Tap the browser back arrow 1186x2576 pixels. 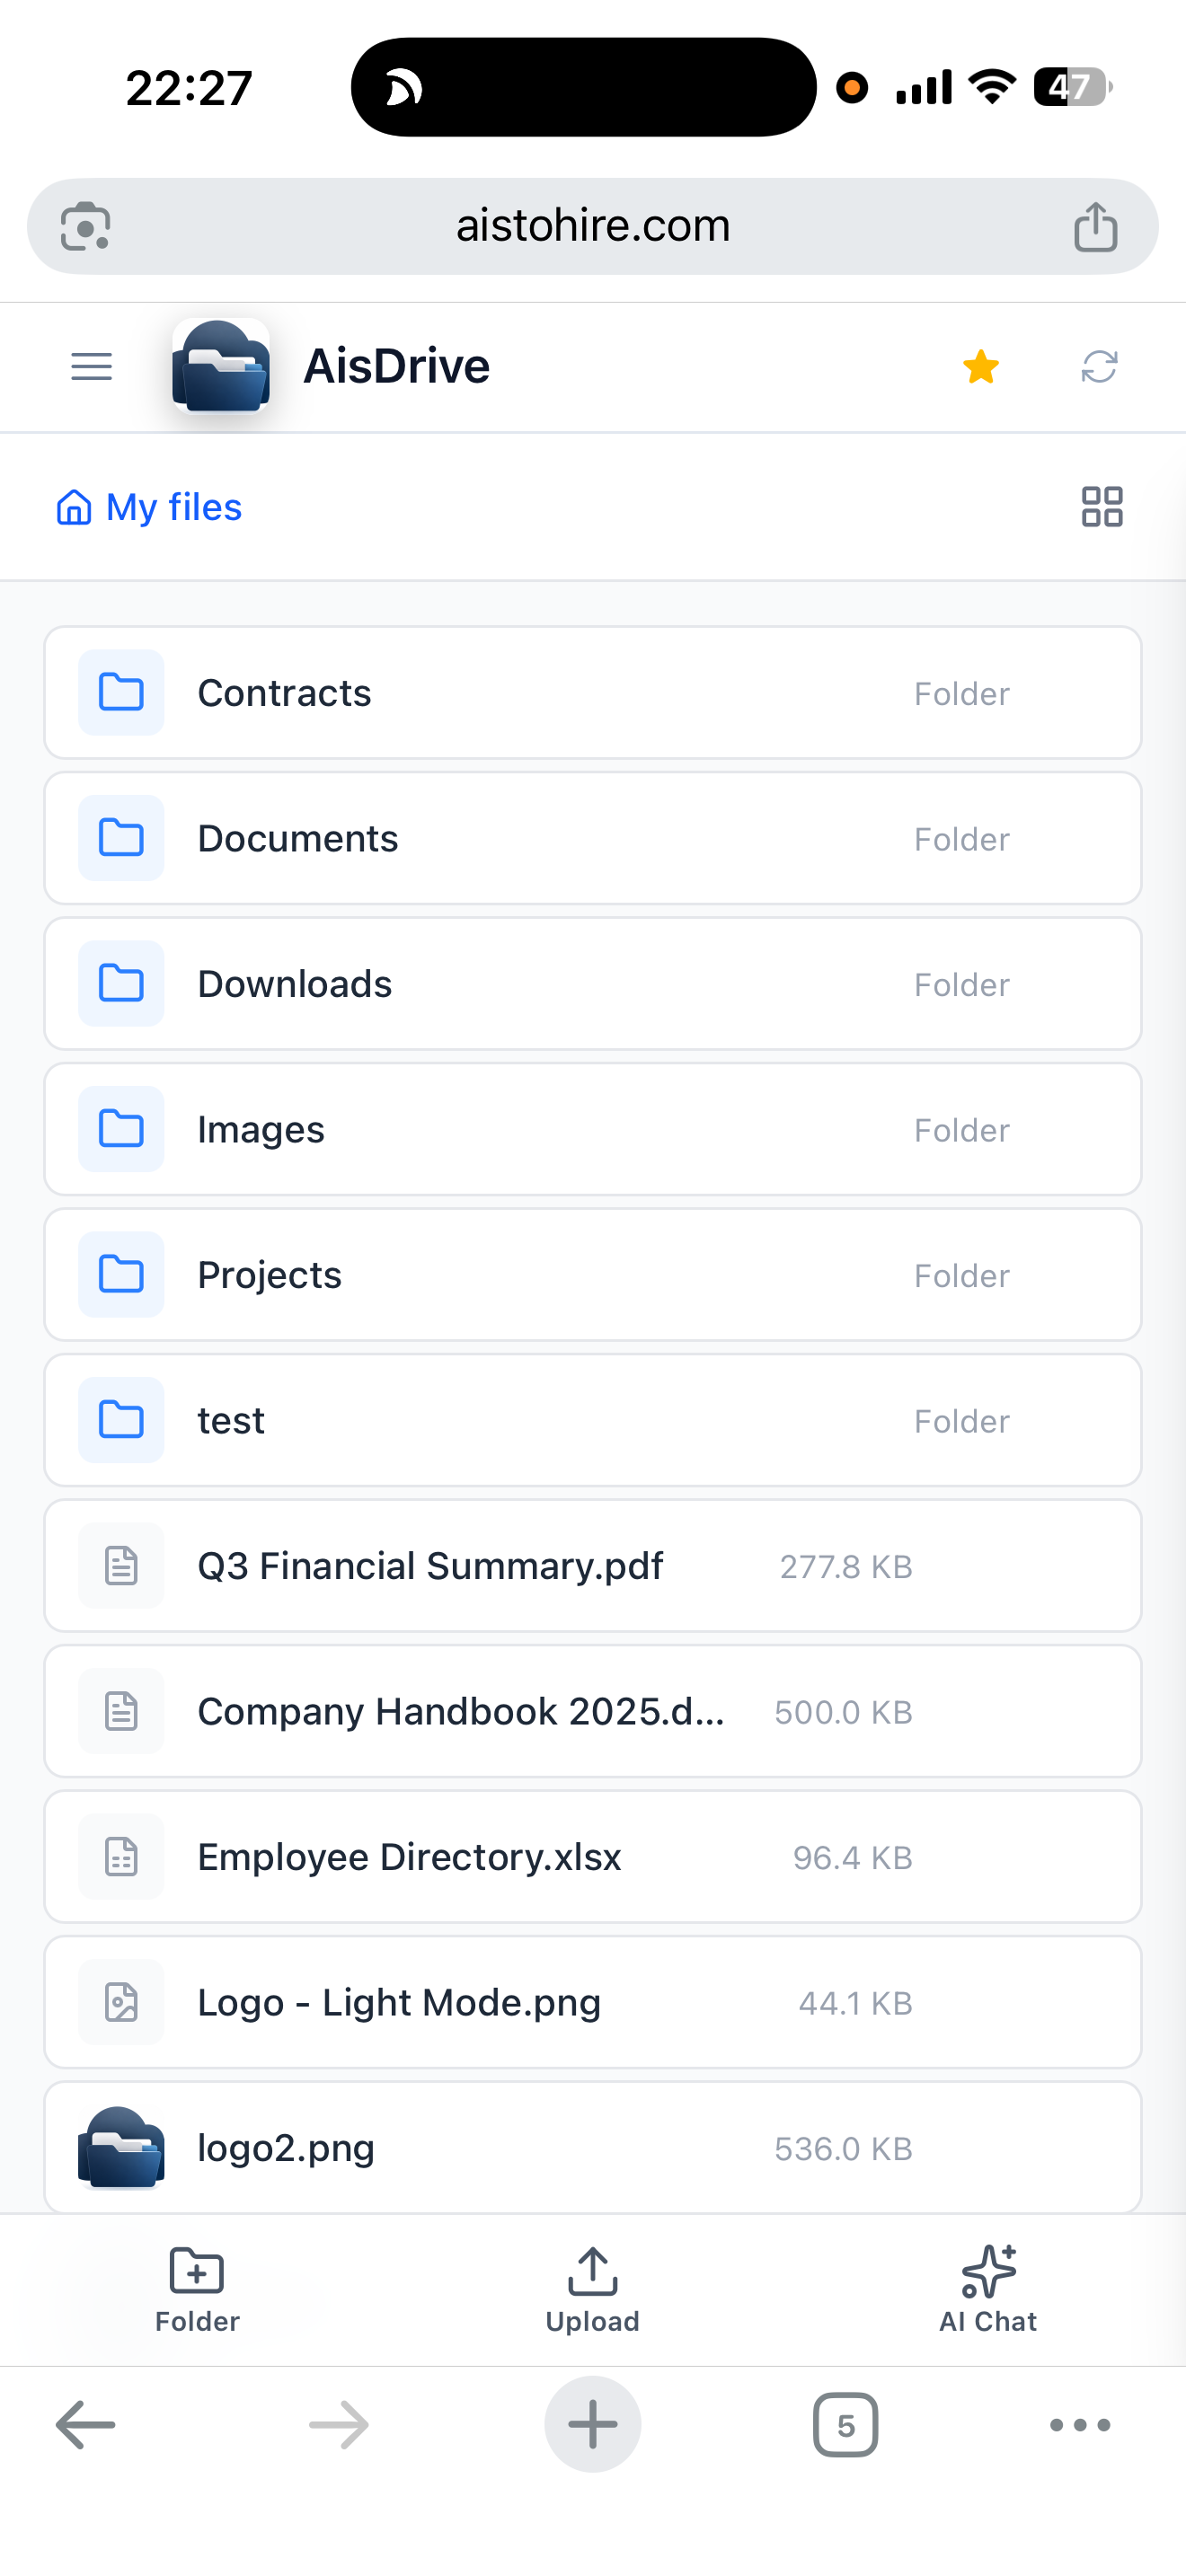tap(86, 2425)
